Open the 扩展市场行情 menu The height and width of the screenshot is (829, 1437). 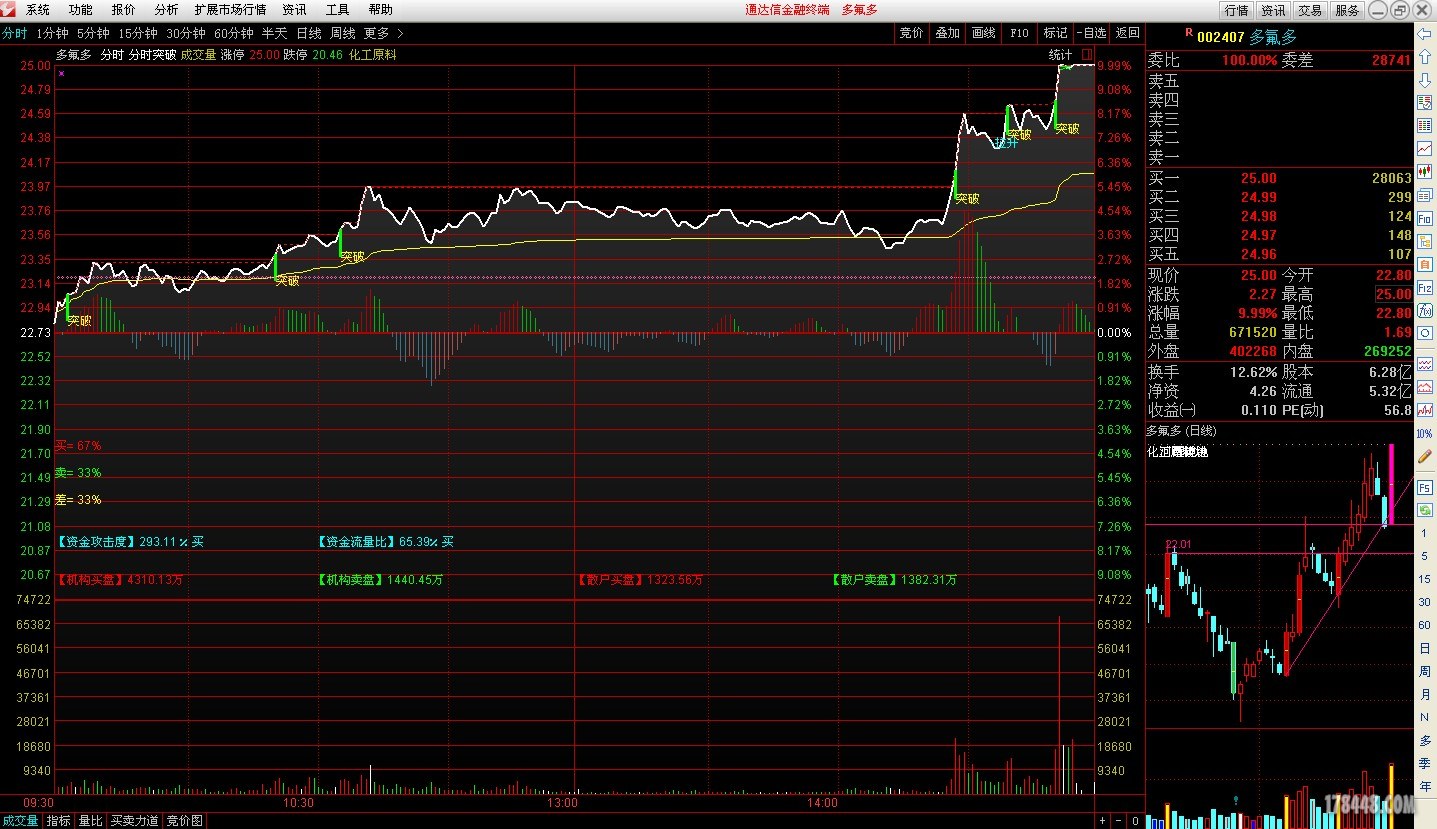230,10
